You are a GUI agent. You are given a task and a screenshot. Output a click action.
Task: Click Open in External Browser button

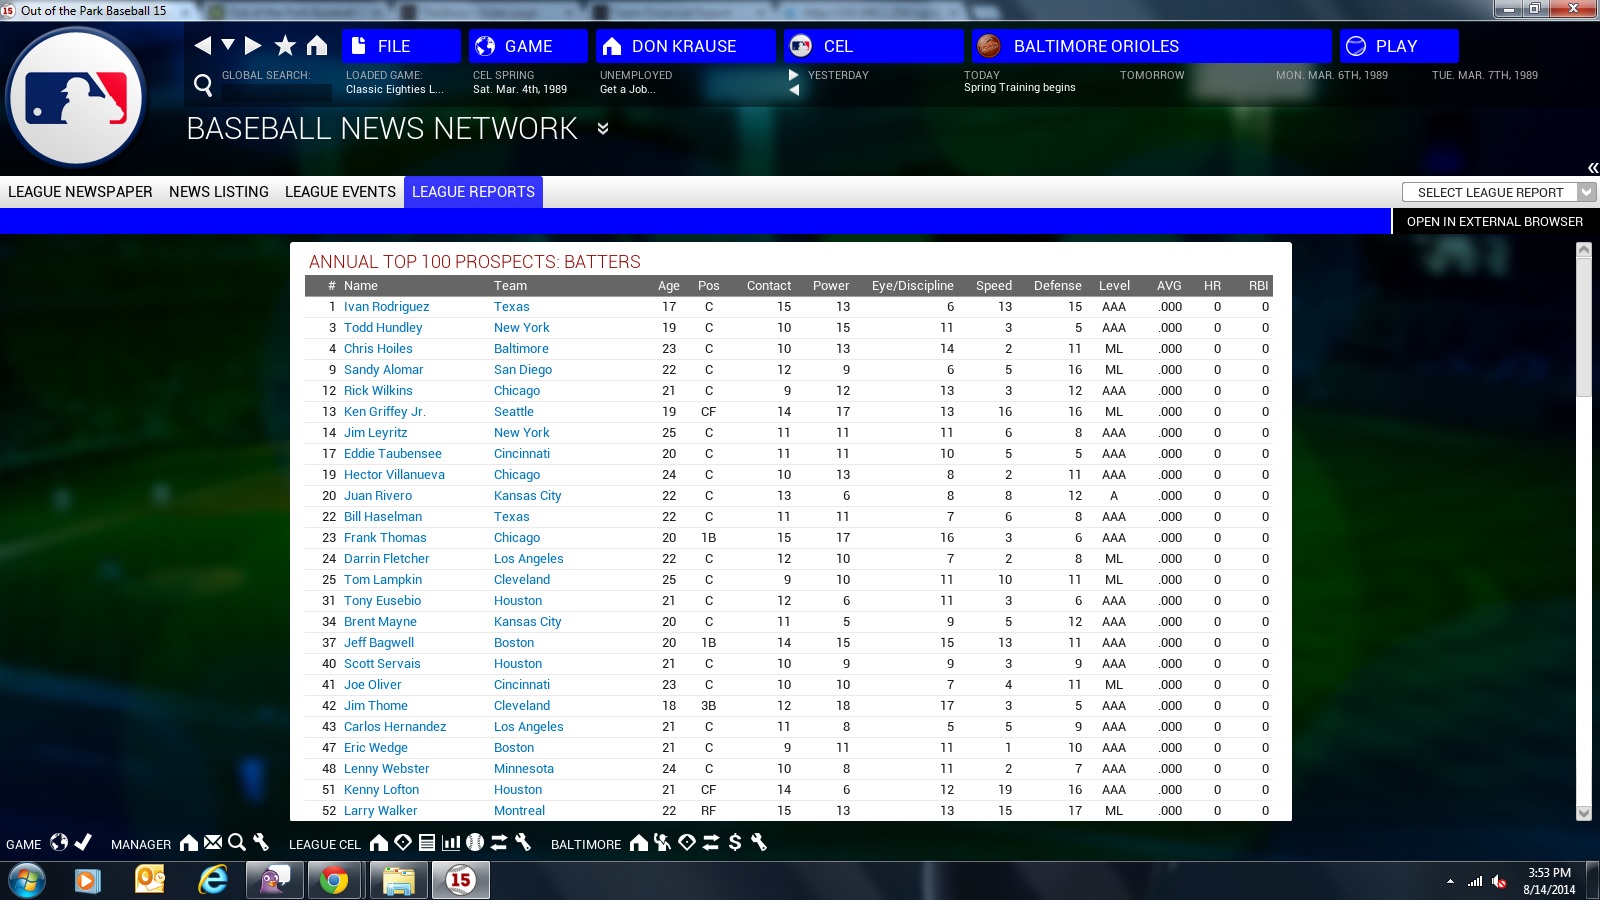pyautogui.click(x=1495, y=222)
